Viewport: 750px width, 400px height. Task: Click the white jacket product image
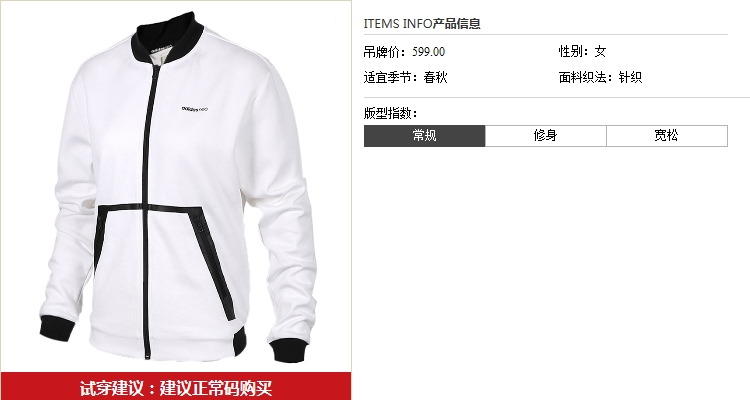(x=177, y=187)
